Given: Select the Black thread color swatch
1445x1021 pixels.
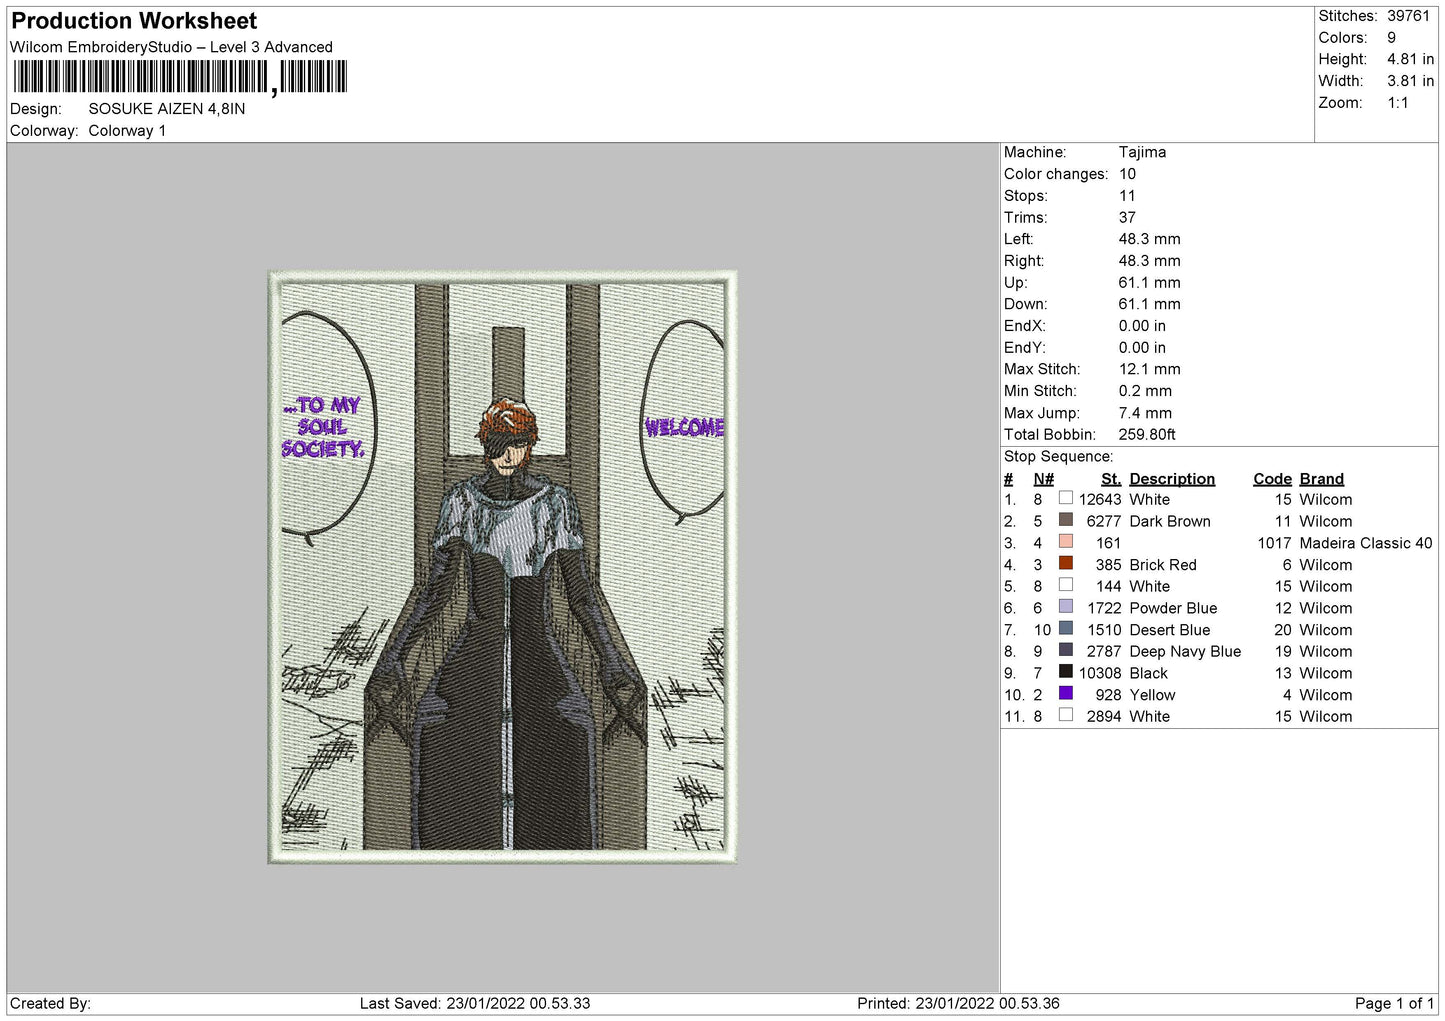Looking at the screenshot, I should pyautogui.click(x=1066, y=672).
